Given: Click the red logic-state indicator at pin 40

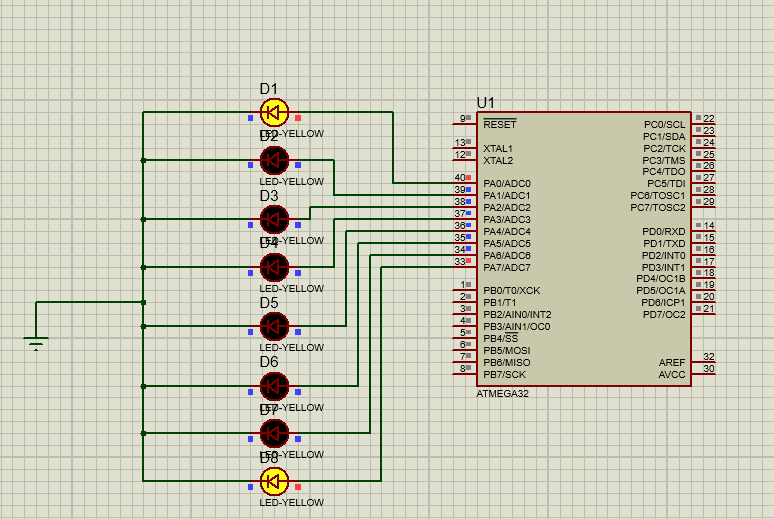Looking at the screenshot, I should pyautogui.click(x=468, y=177).
